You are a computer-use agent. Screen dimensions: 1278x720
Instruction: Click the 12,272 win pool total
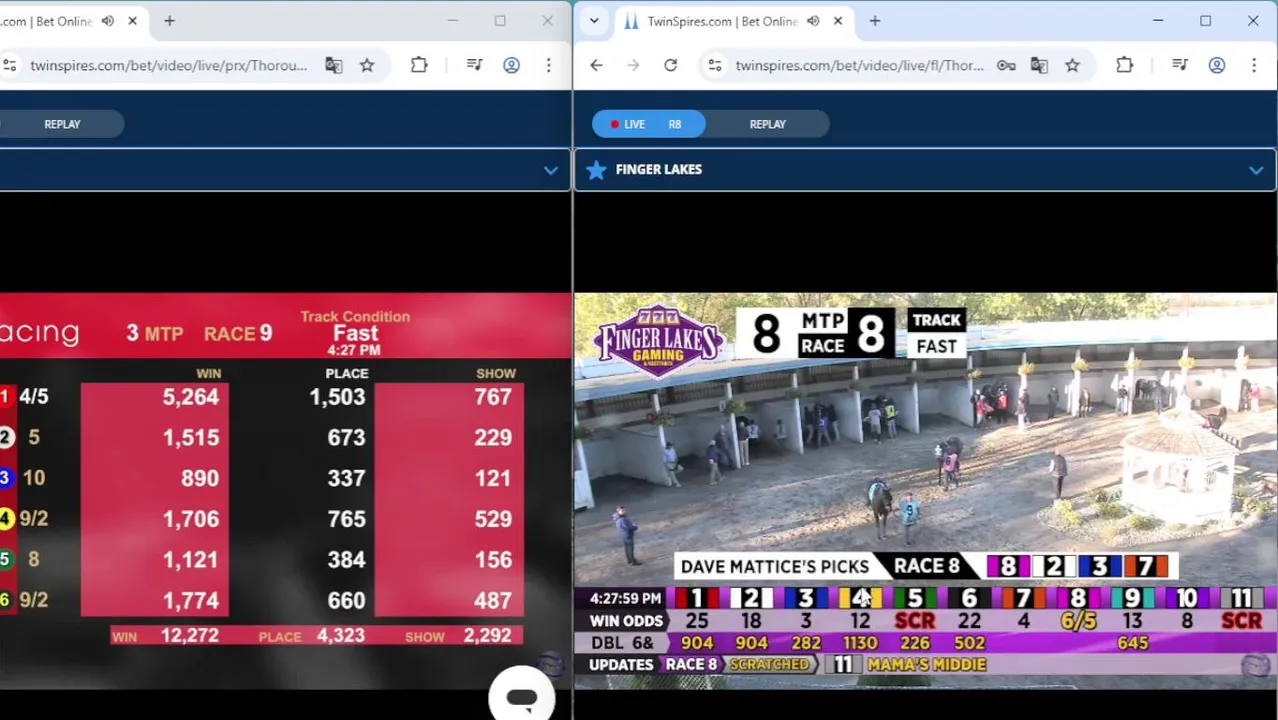click(x=189, y=635)
